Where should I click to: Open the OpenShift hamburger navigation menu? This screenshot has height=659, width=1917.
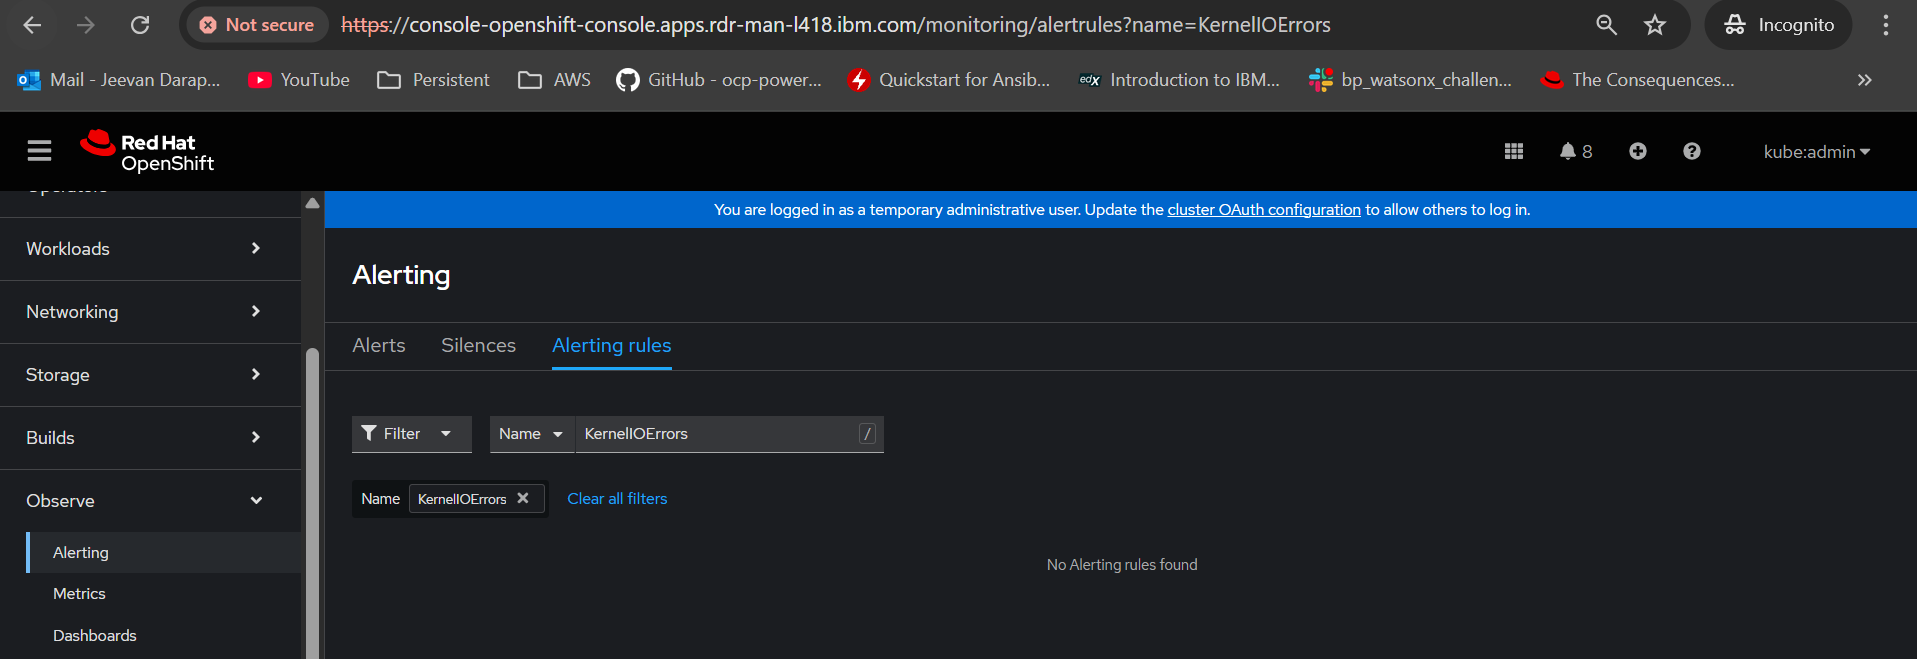(39, 151)
